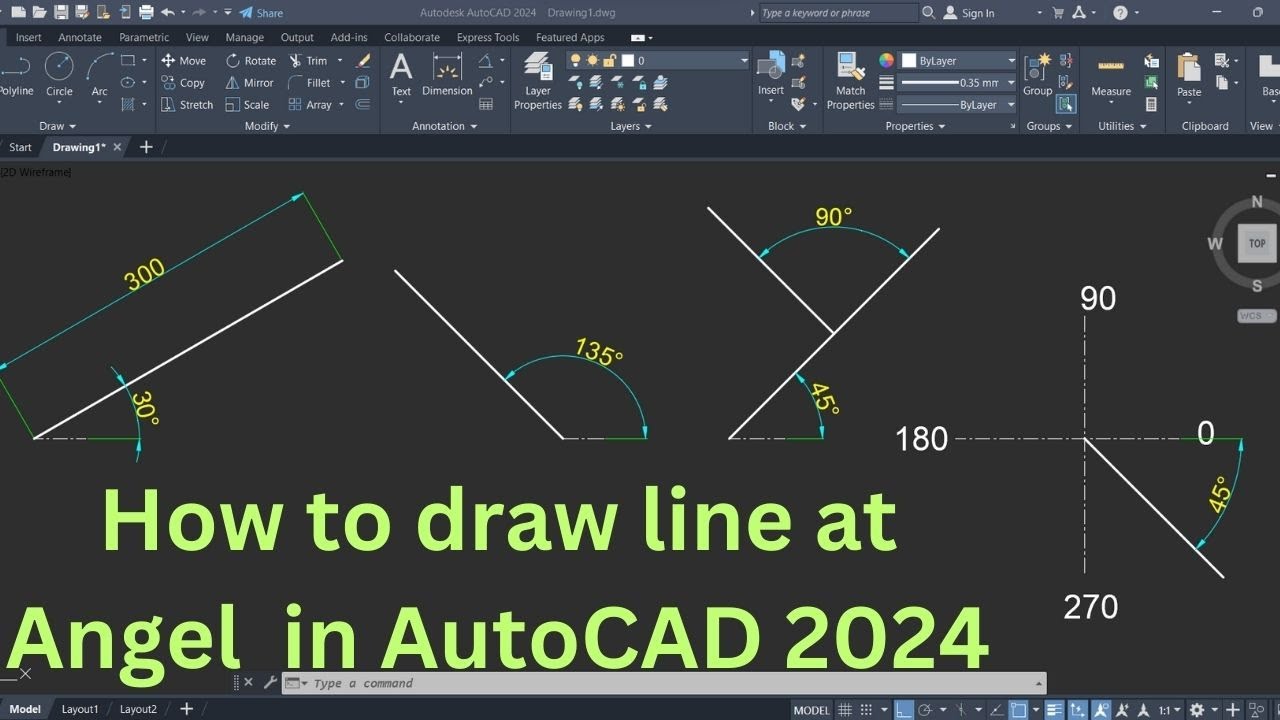
Task: Click the object color wheel icon
Action: (886, 61)
